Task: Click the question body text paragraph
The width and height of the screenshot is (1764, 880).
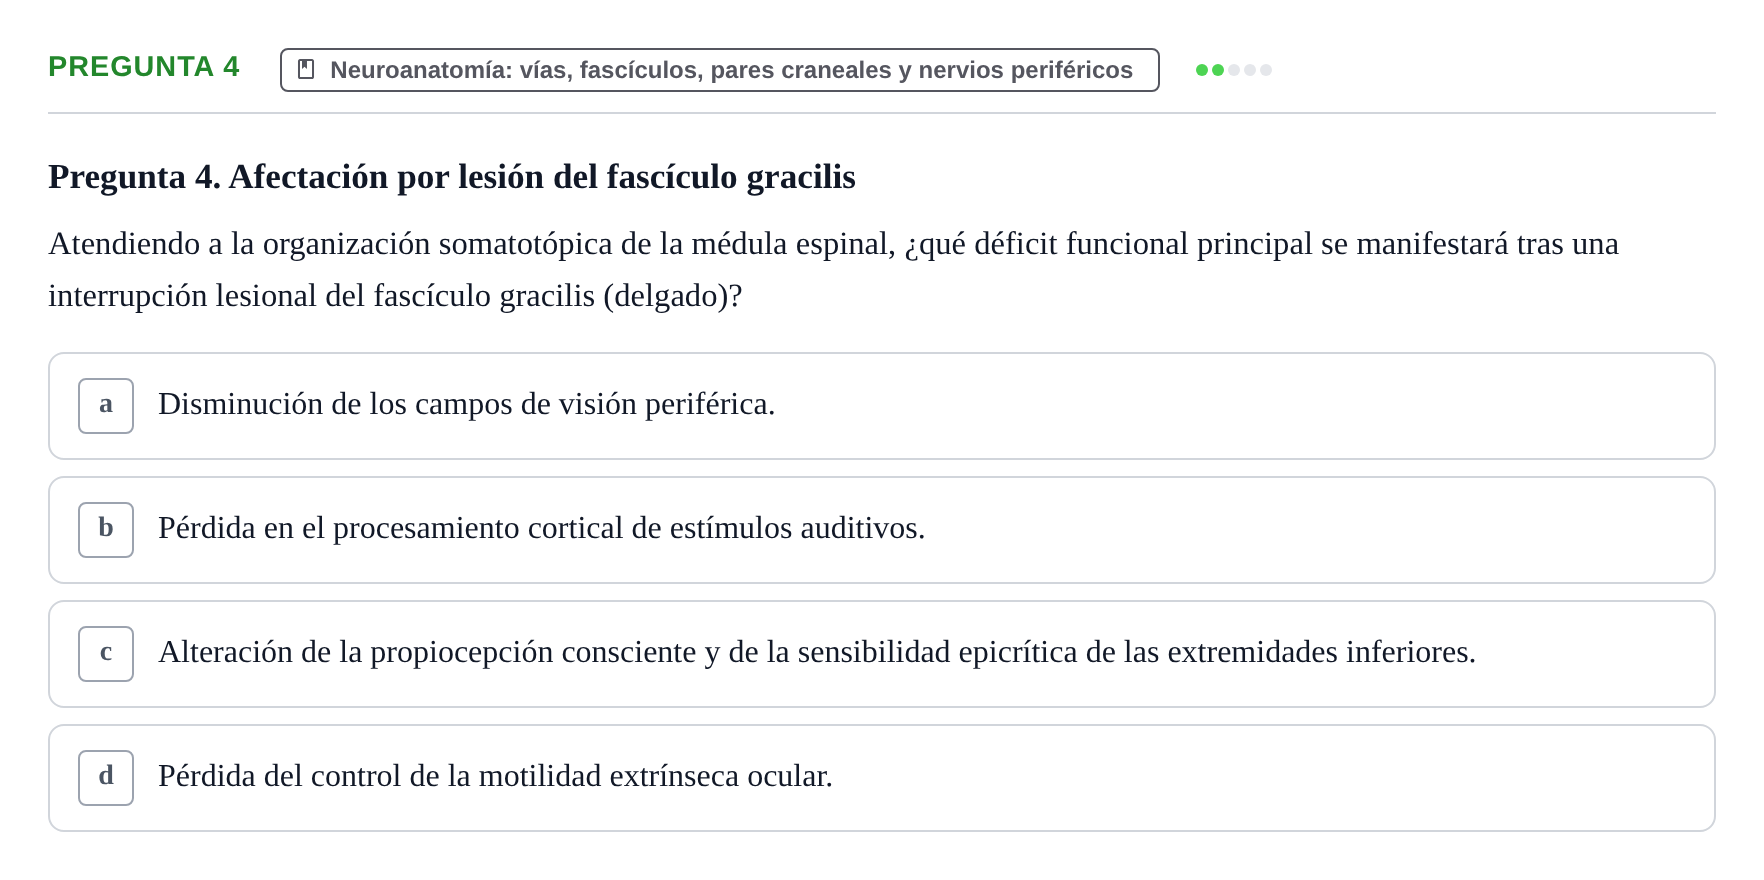Action: click(833, 270)
